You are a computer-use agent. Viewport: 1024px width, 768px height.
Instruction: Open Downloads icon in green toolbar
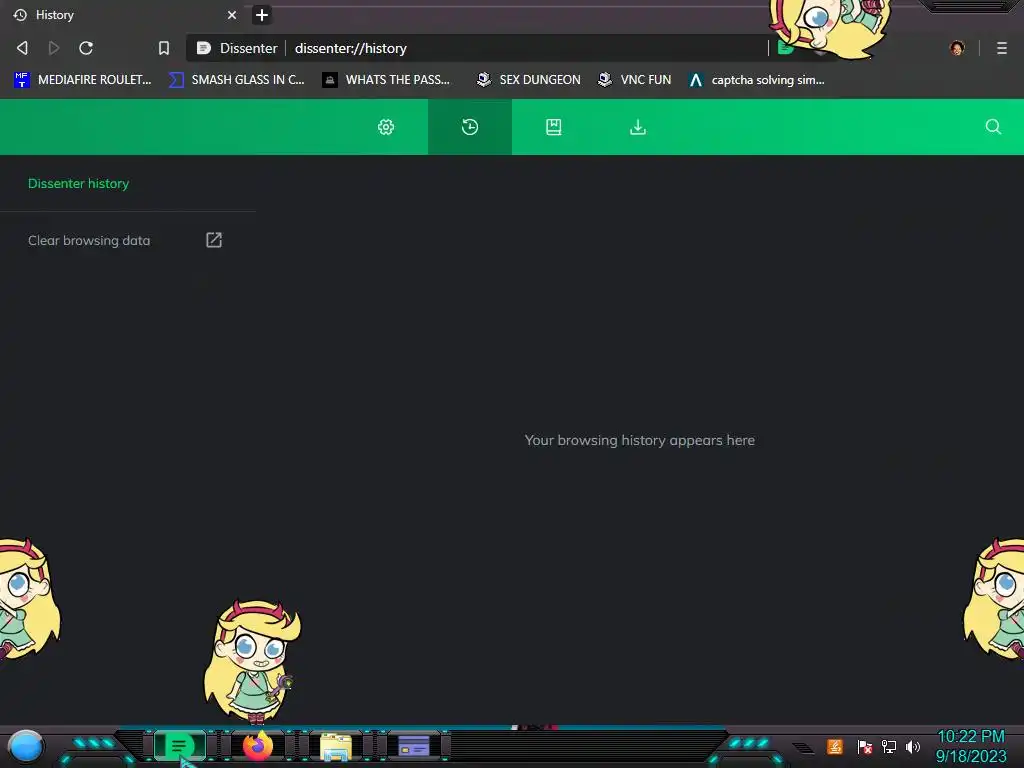638,127
